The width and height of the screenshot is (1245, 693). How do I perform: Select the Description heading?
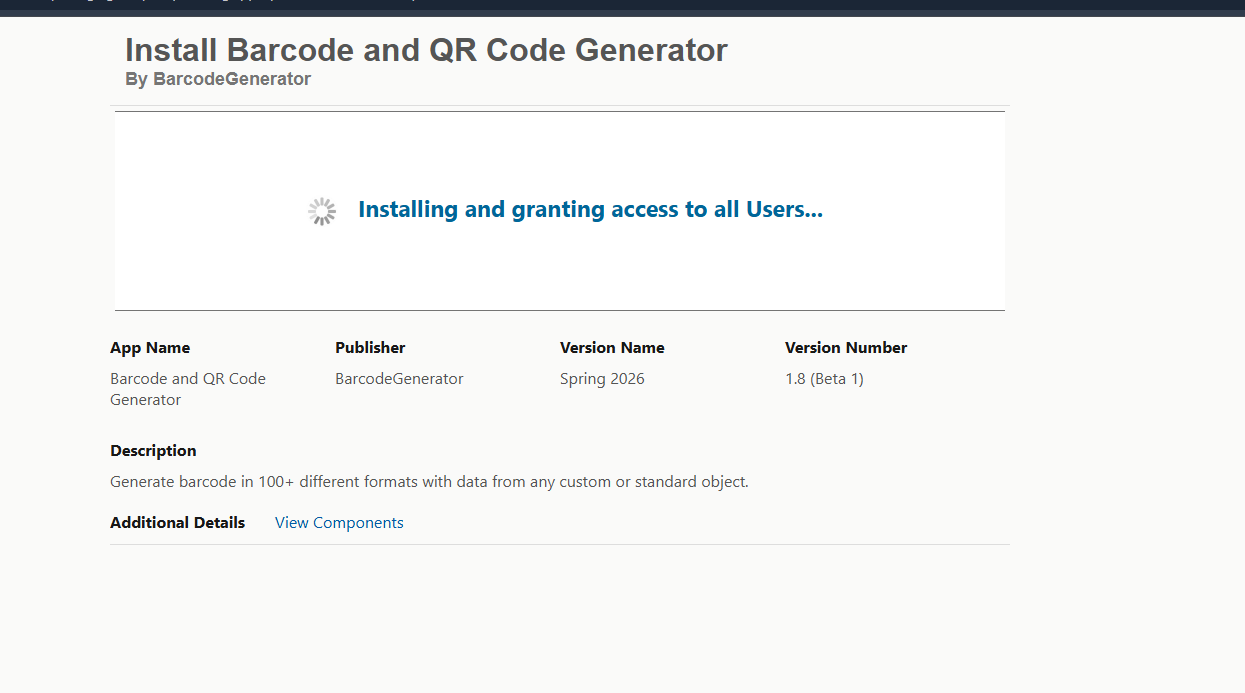pos(153,451)
